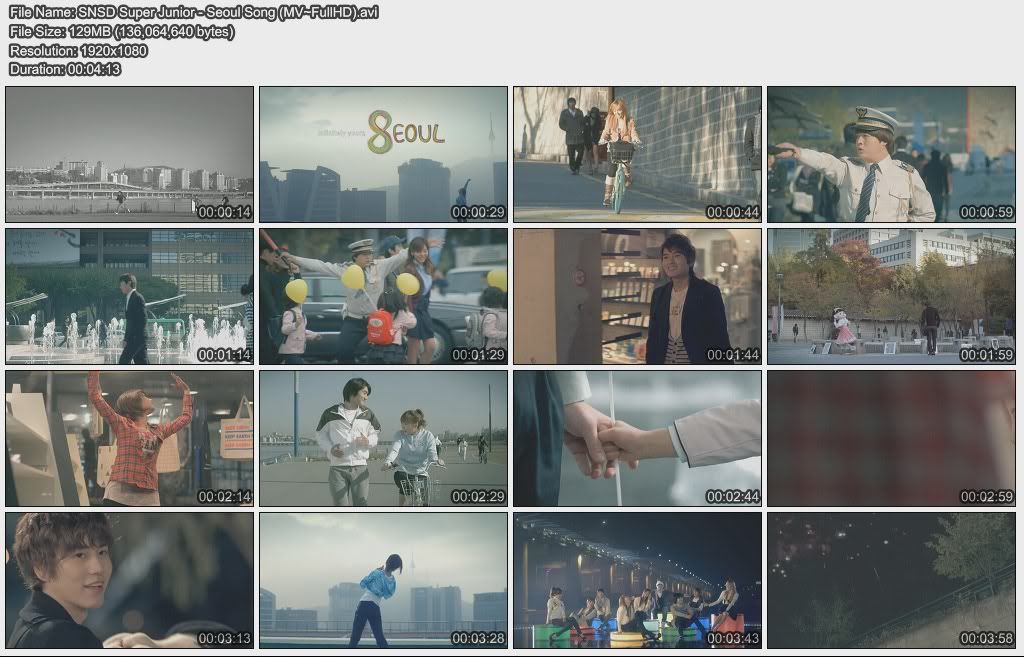
Task: Click the close-up face frame at 00:03:13
Action: [129, 580]
